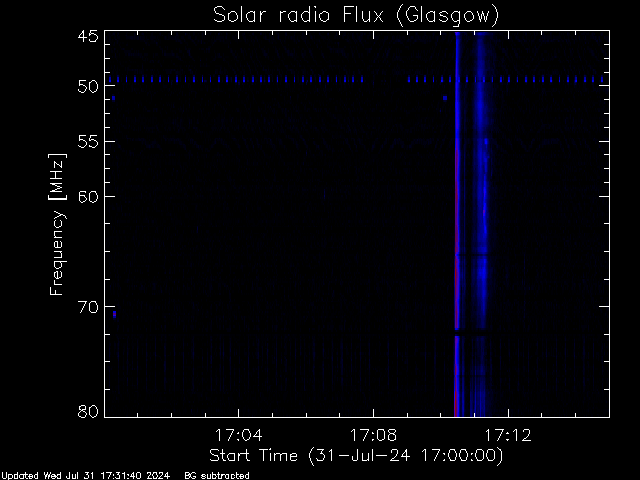Click the 'BG subtracted' note
The height and width of the screenshot is (480, 640).
[217, 476]
